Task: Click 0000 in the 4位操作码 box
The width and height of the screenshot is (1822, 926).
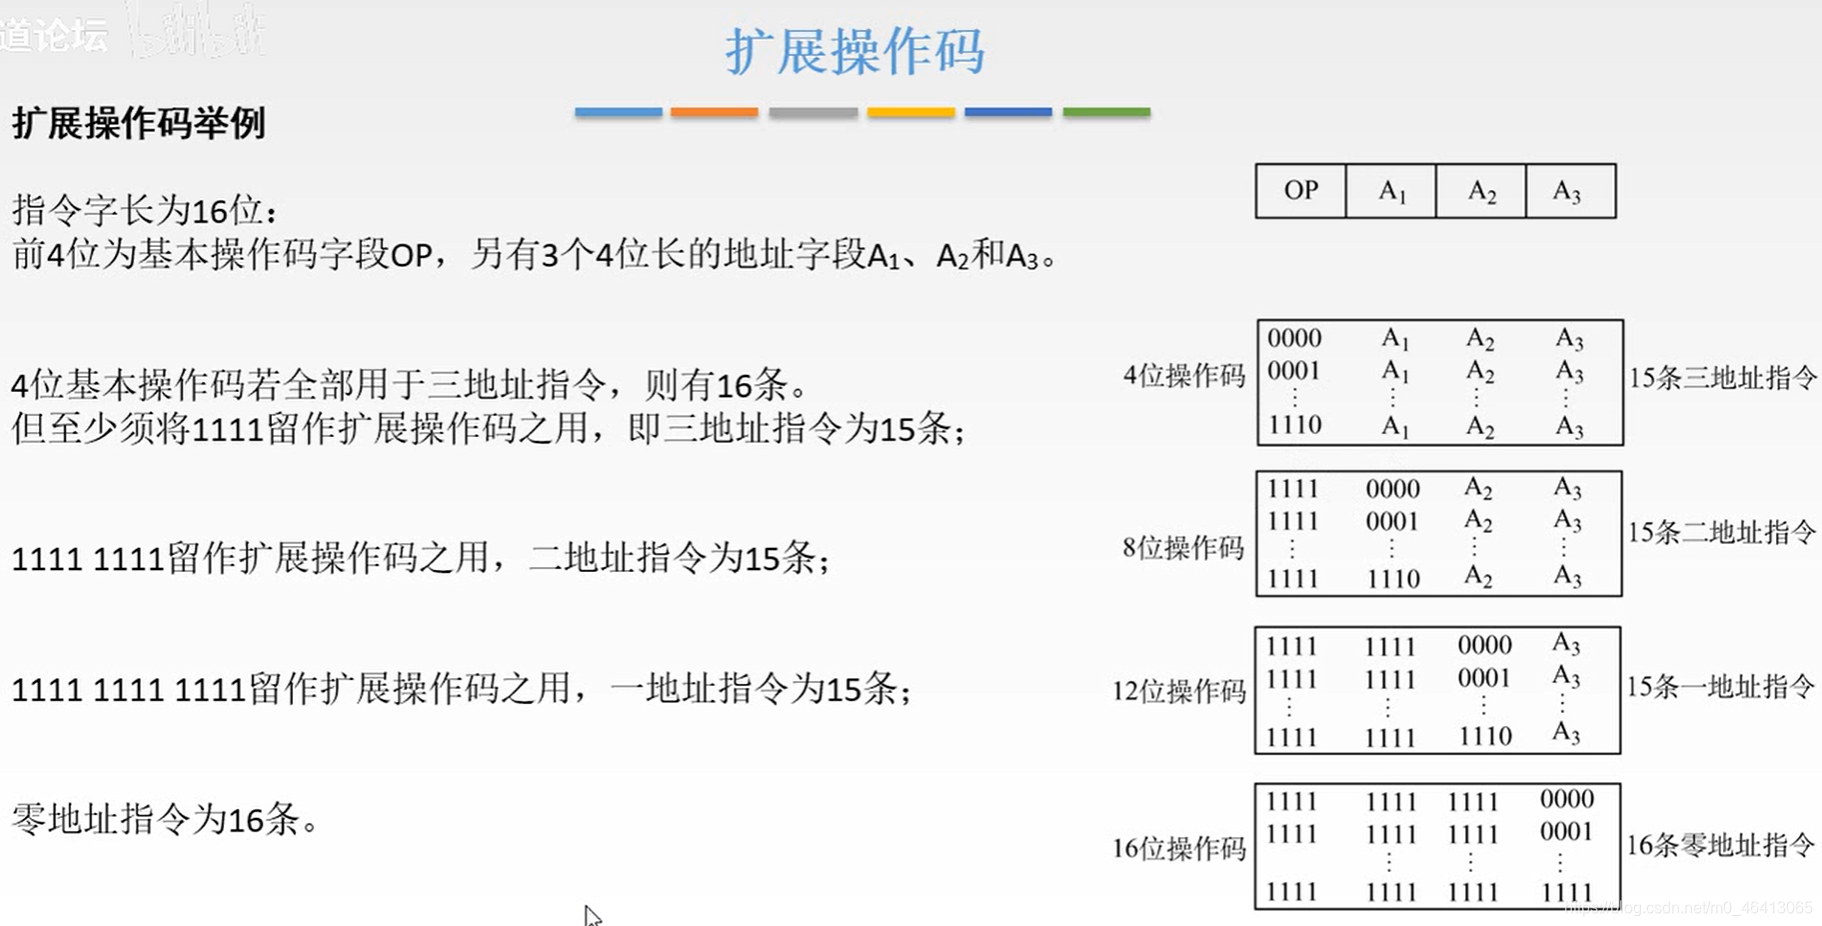Action: [1295, 338]
